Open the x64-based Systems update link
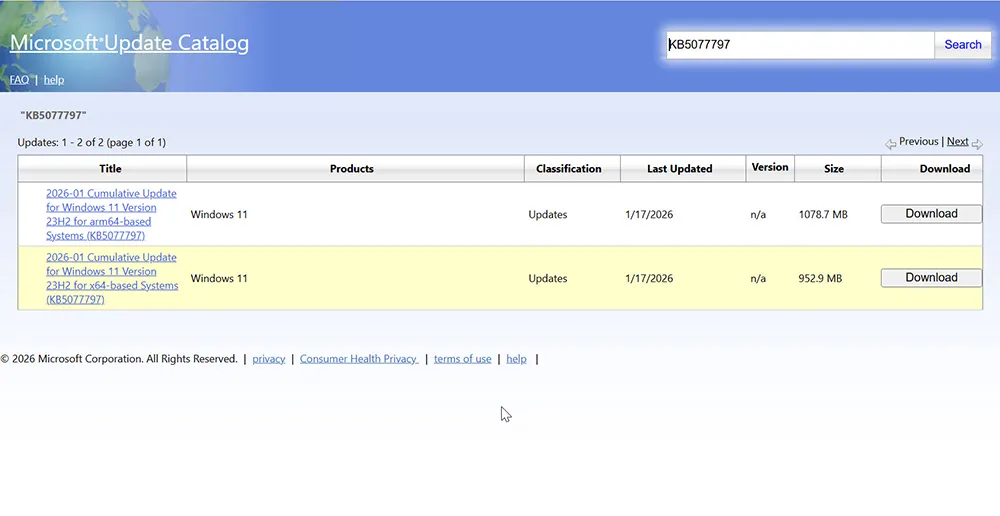Screen dimensions: 1000x516 point(112,278)
